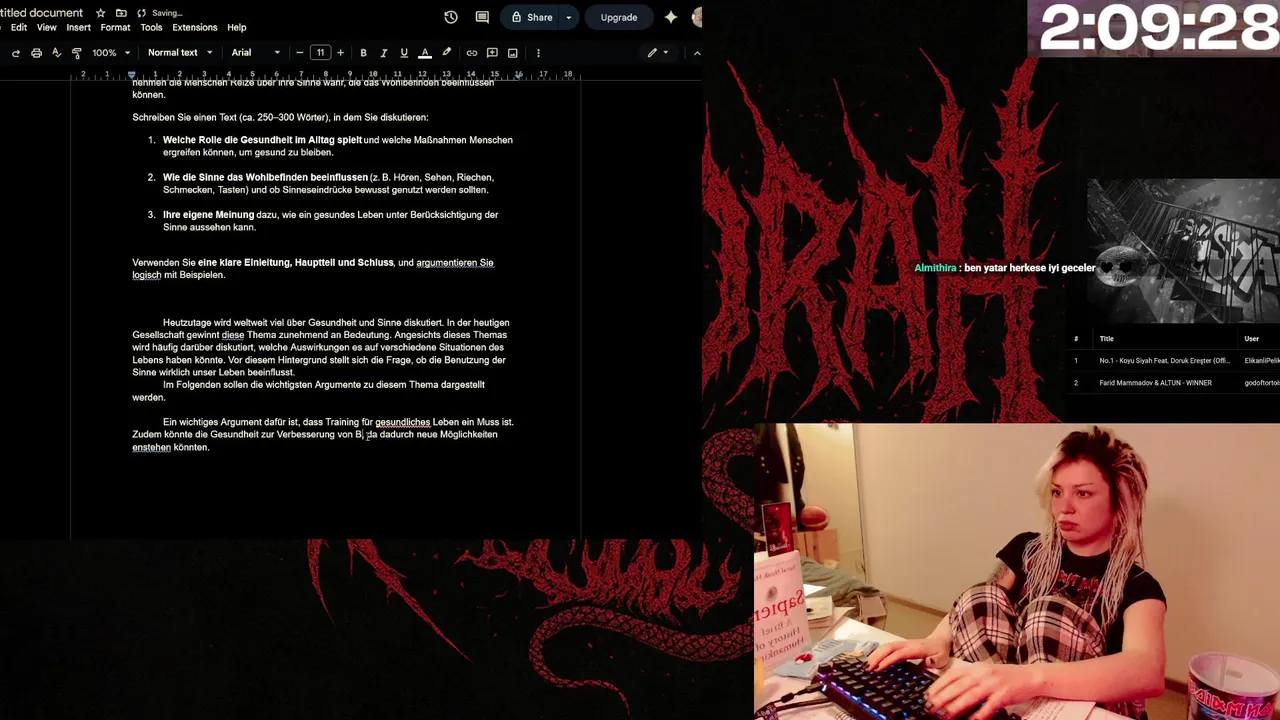Click the document title field

42,13
